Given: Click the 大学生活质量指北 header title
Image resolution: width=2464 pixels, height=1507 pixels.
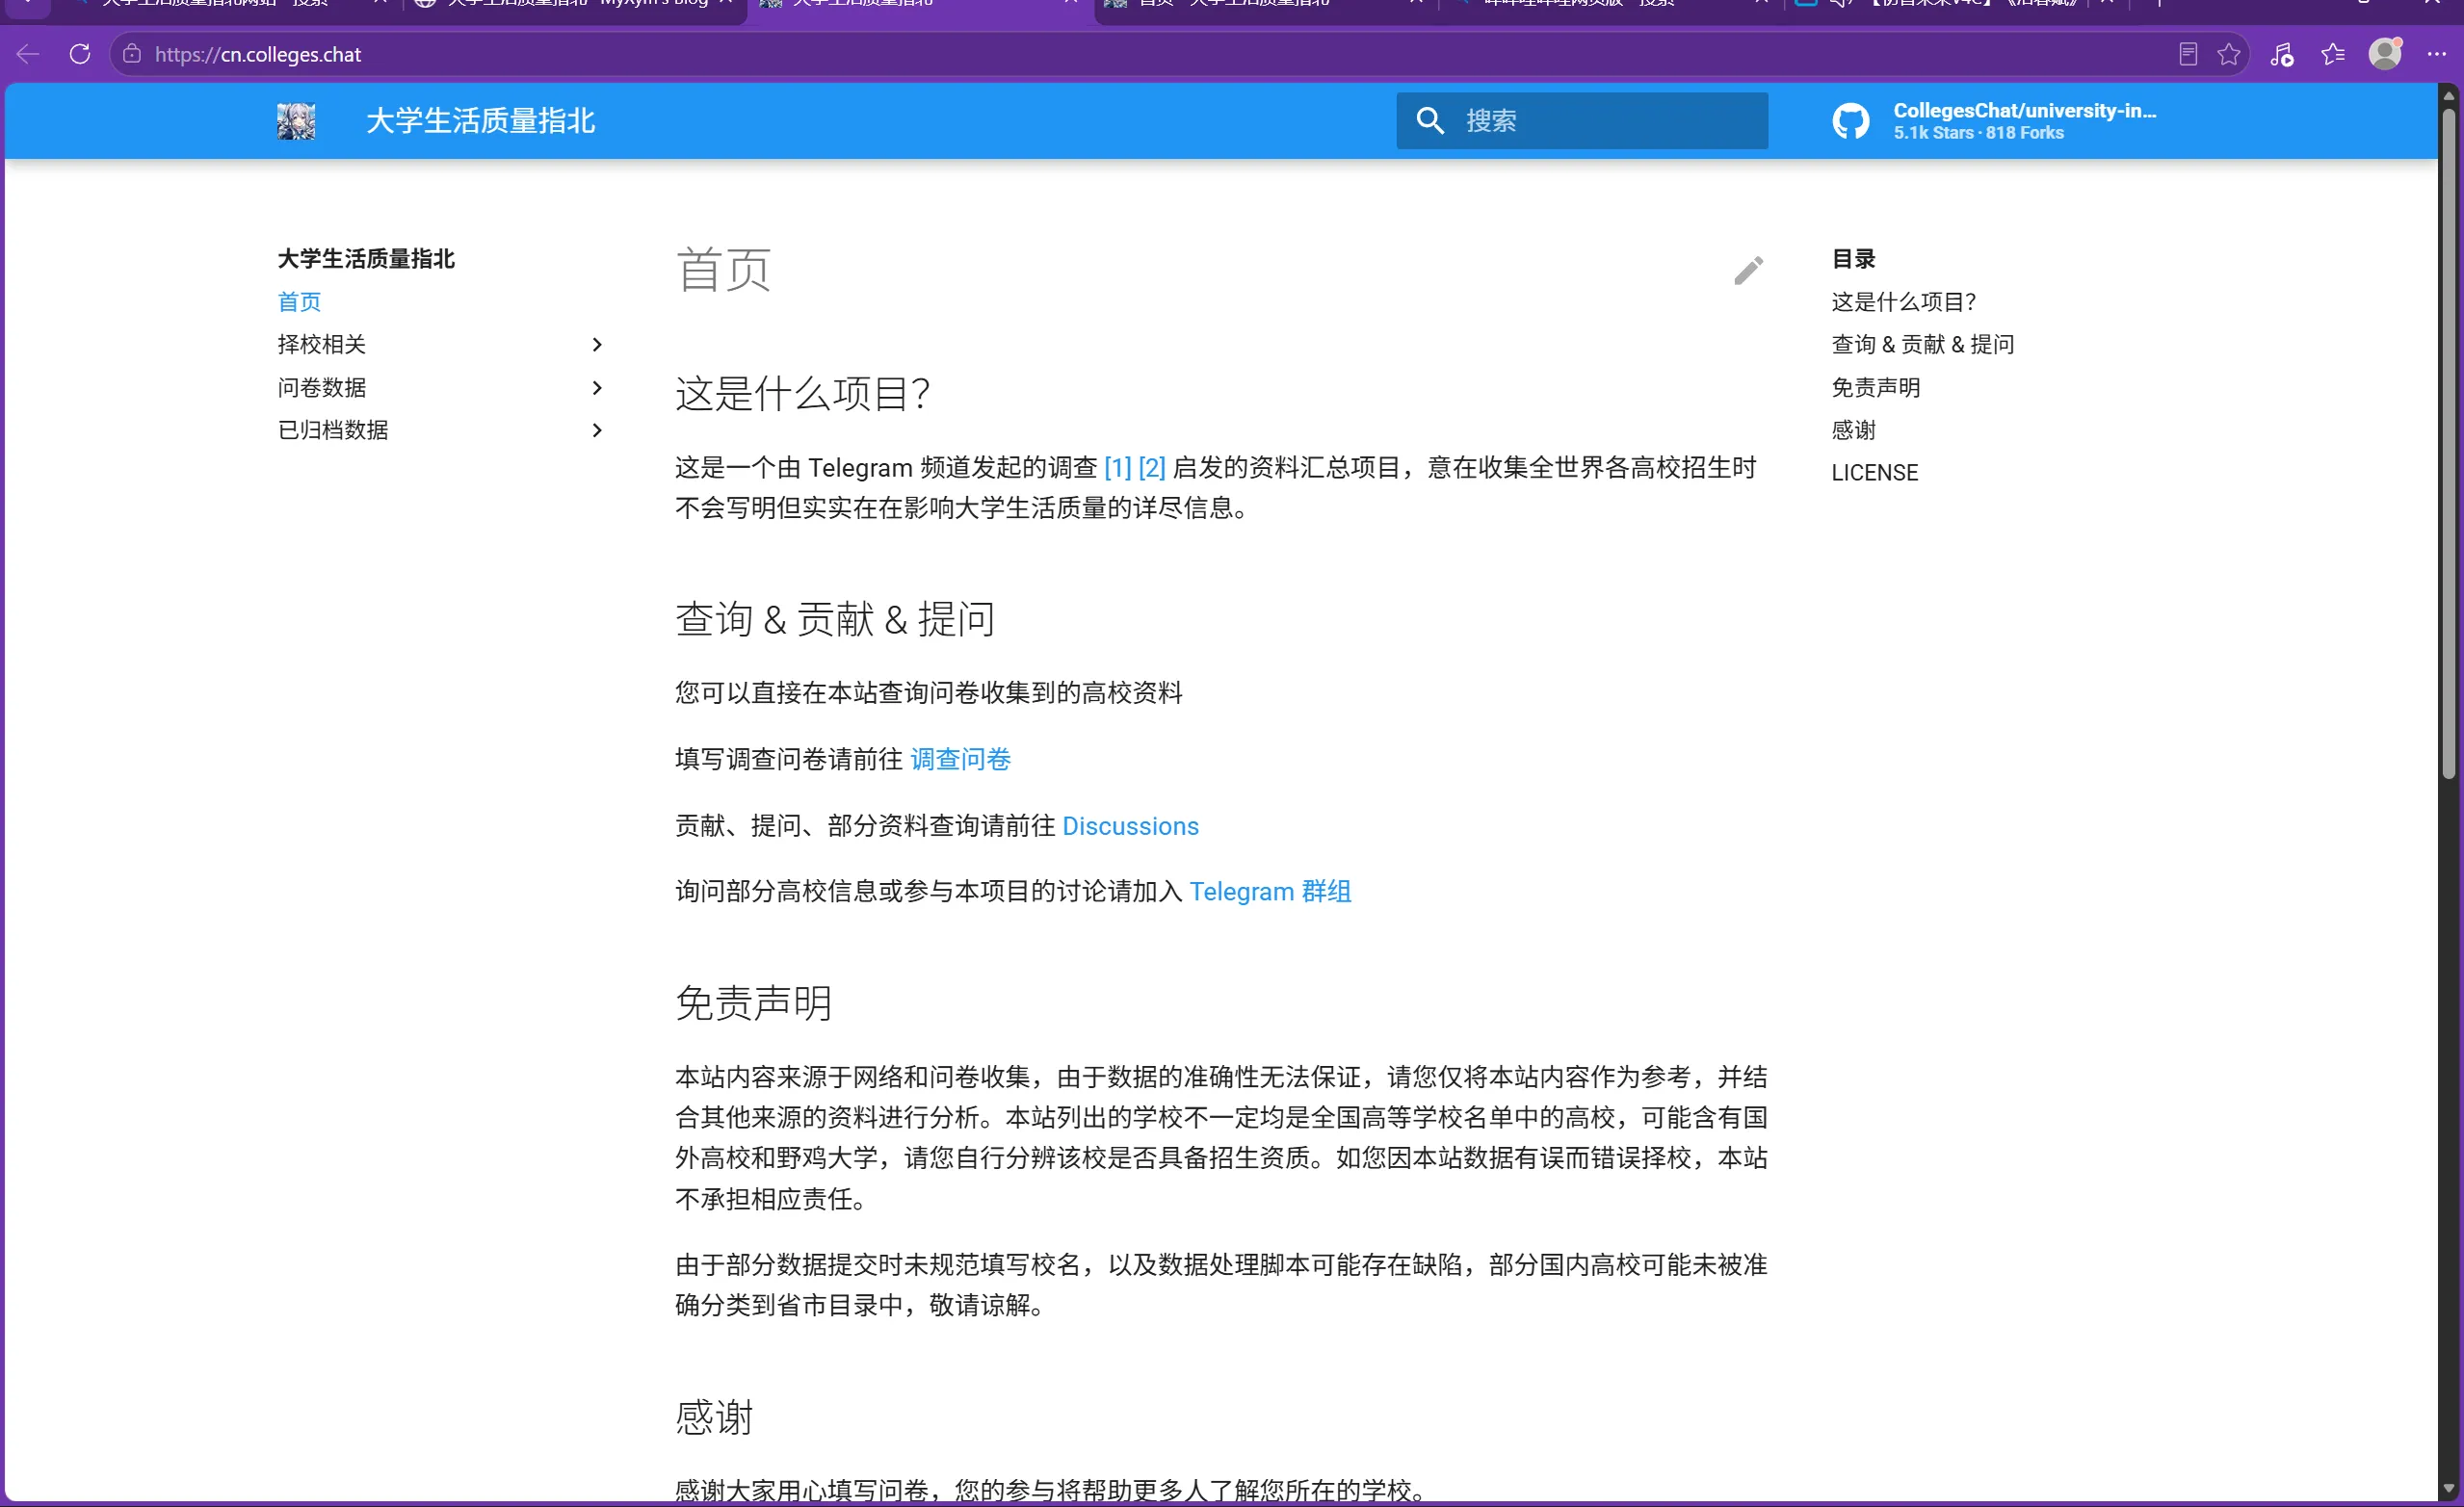Looking at the screenshot, I should click(x=480, y=121).
